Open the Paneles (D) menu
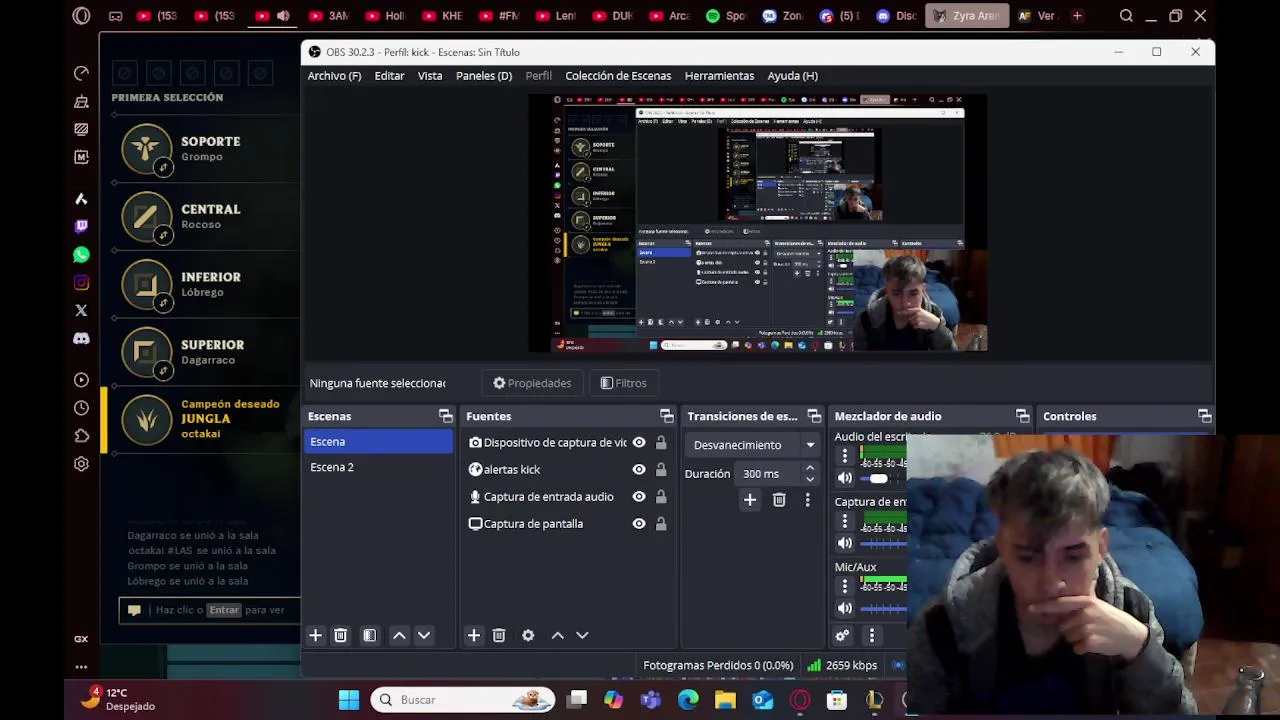This screenshot has height=720, width=1280. (484, 76)
